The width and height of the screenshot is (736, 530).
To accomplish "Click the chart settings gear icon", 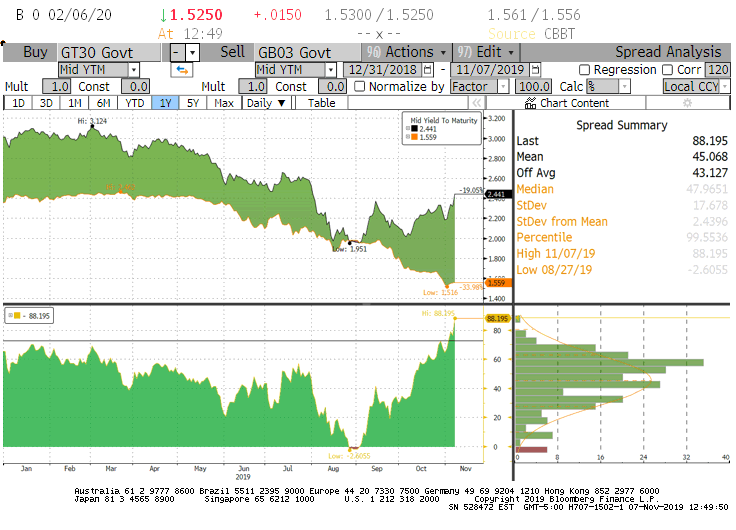I will pyautogui.click(x=687, y=103).
